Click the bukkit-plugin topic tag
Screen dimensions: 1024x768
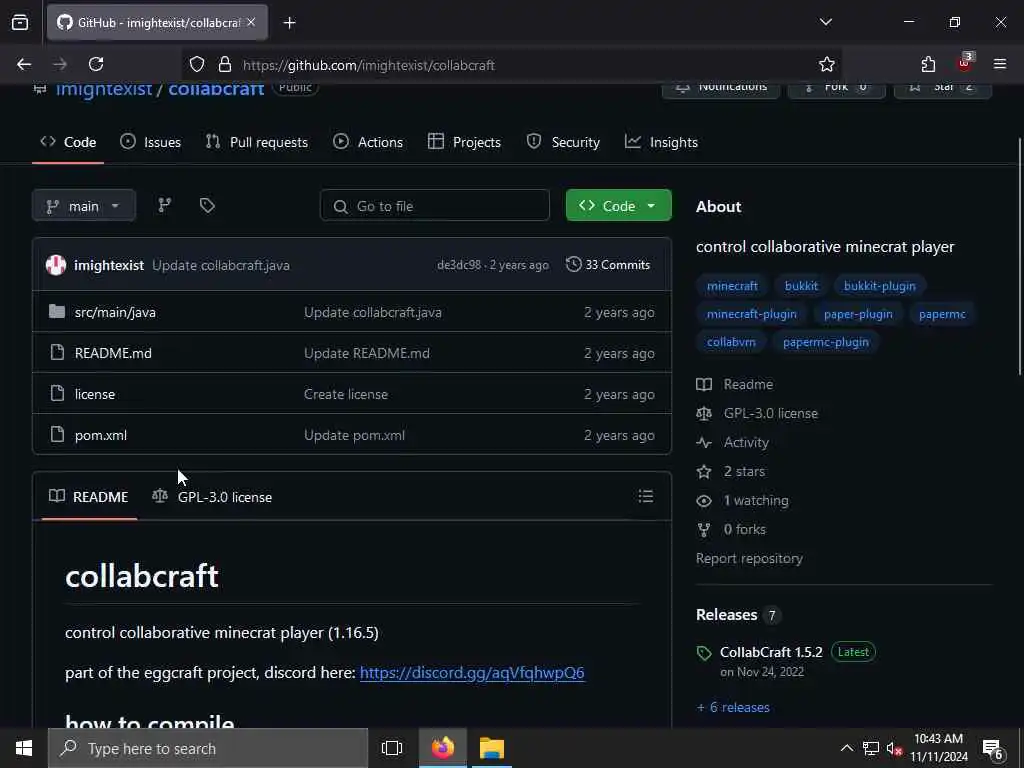point(879,285)
